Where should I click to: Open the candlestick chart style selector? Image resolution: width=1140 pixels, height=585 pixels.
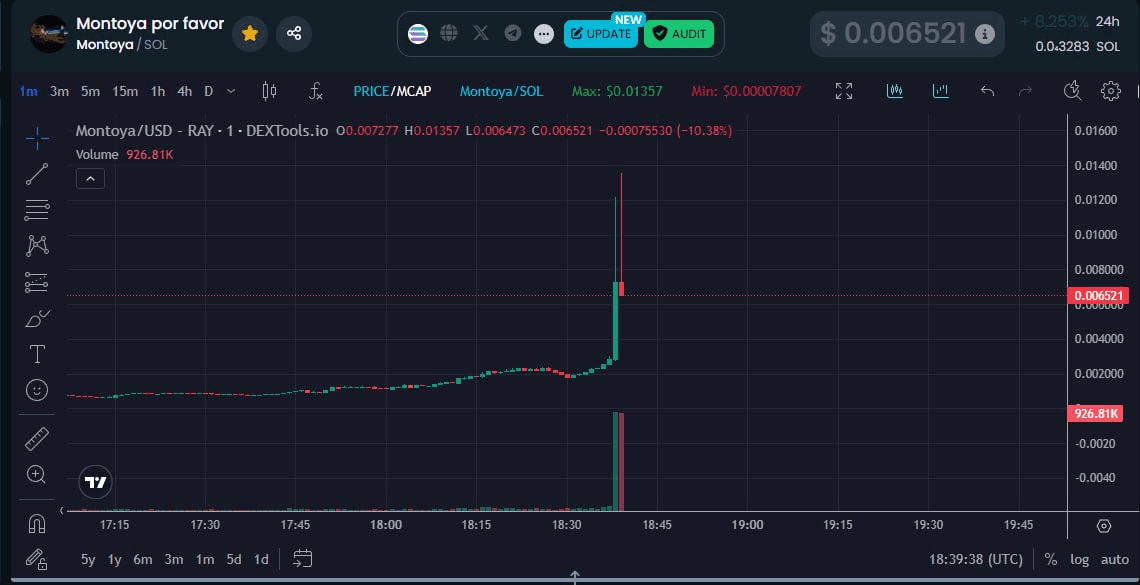point(269,92)
